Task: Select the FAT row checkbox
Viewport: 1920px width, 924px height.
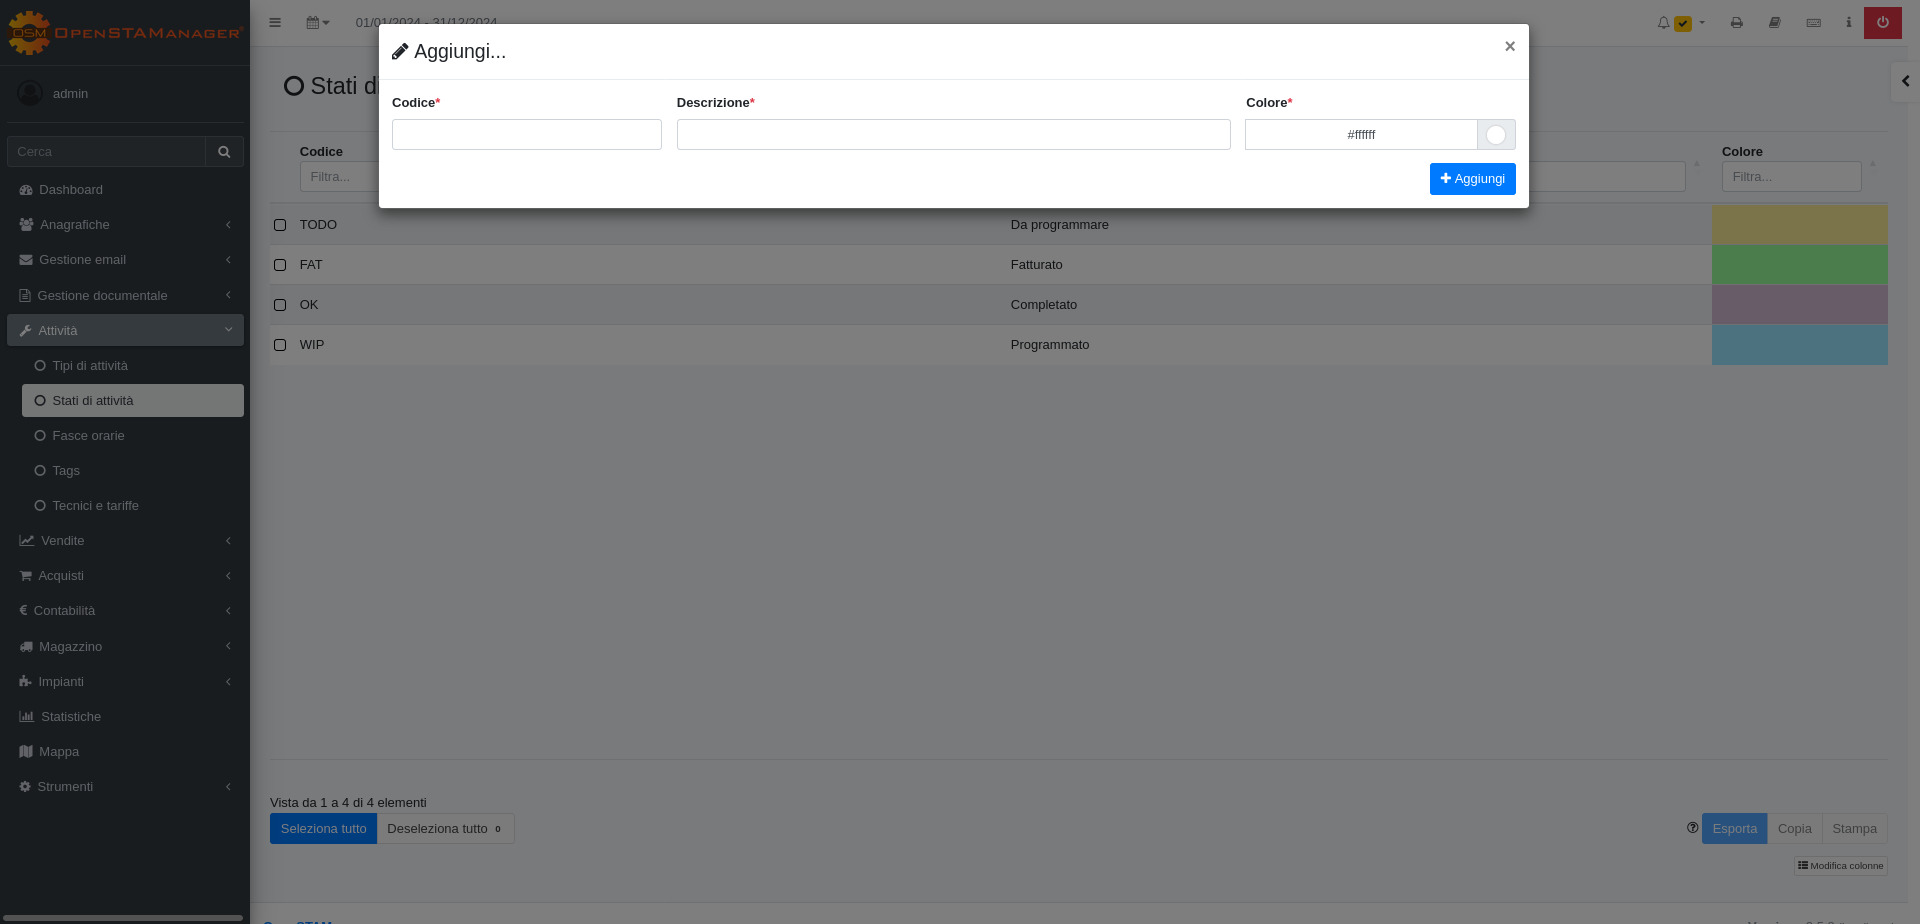Action: pyautogui.click(x=280, y=265)
